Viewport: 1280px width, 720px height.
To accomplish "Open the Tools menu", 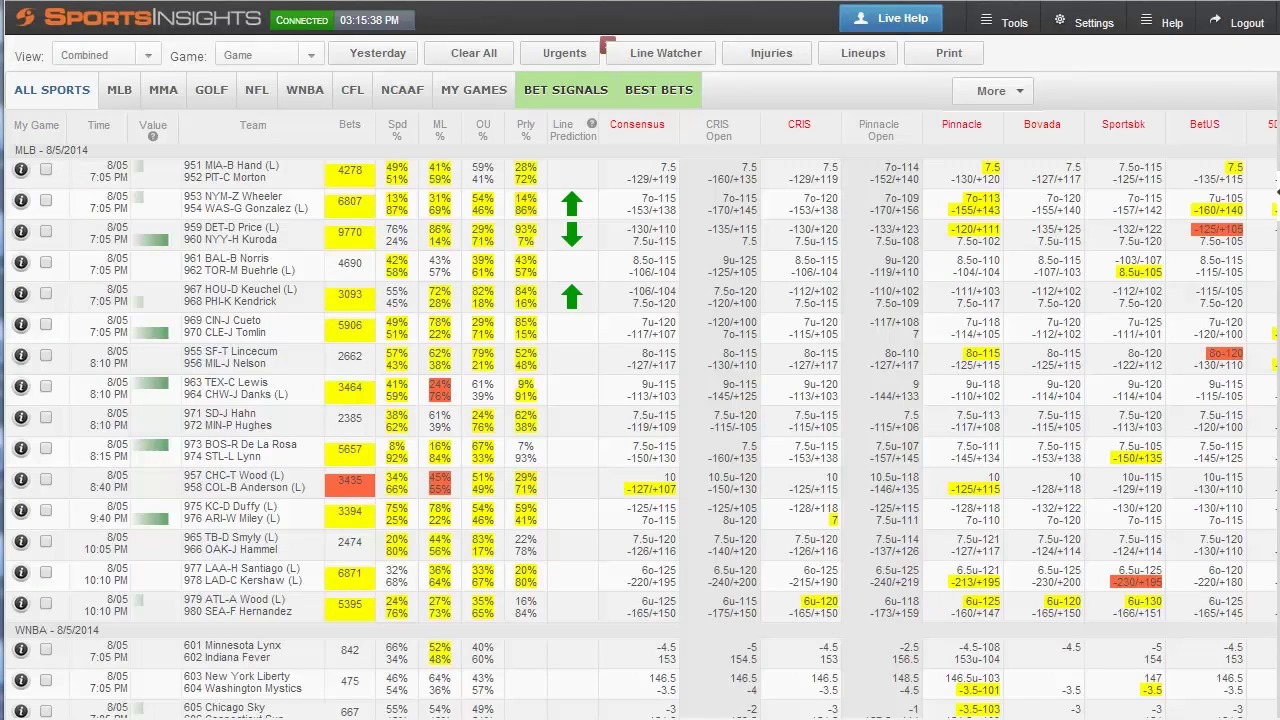I will [1004, 22].
